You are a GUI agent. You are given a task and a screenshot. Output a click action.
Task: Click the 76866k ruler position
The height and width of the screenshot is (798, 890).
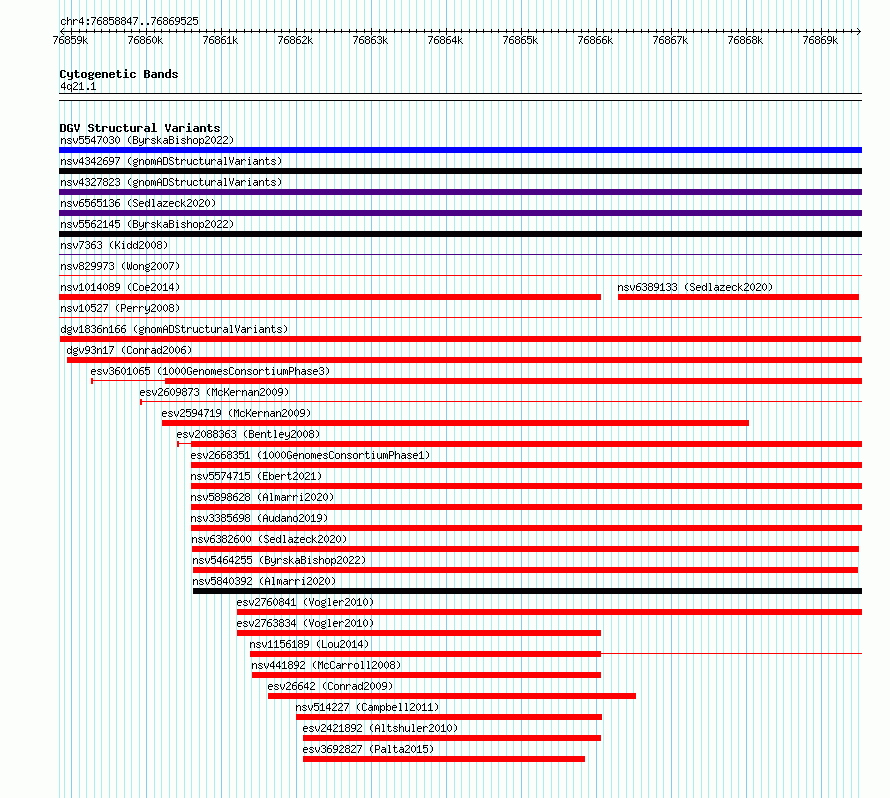coord(595,40)
